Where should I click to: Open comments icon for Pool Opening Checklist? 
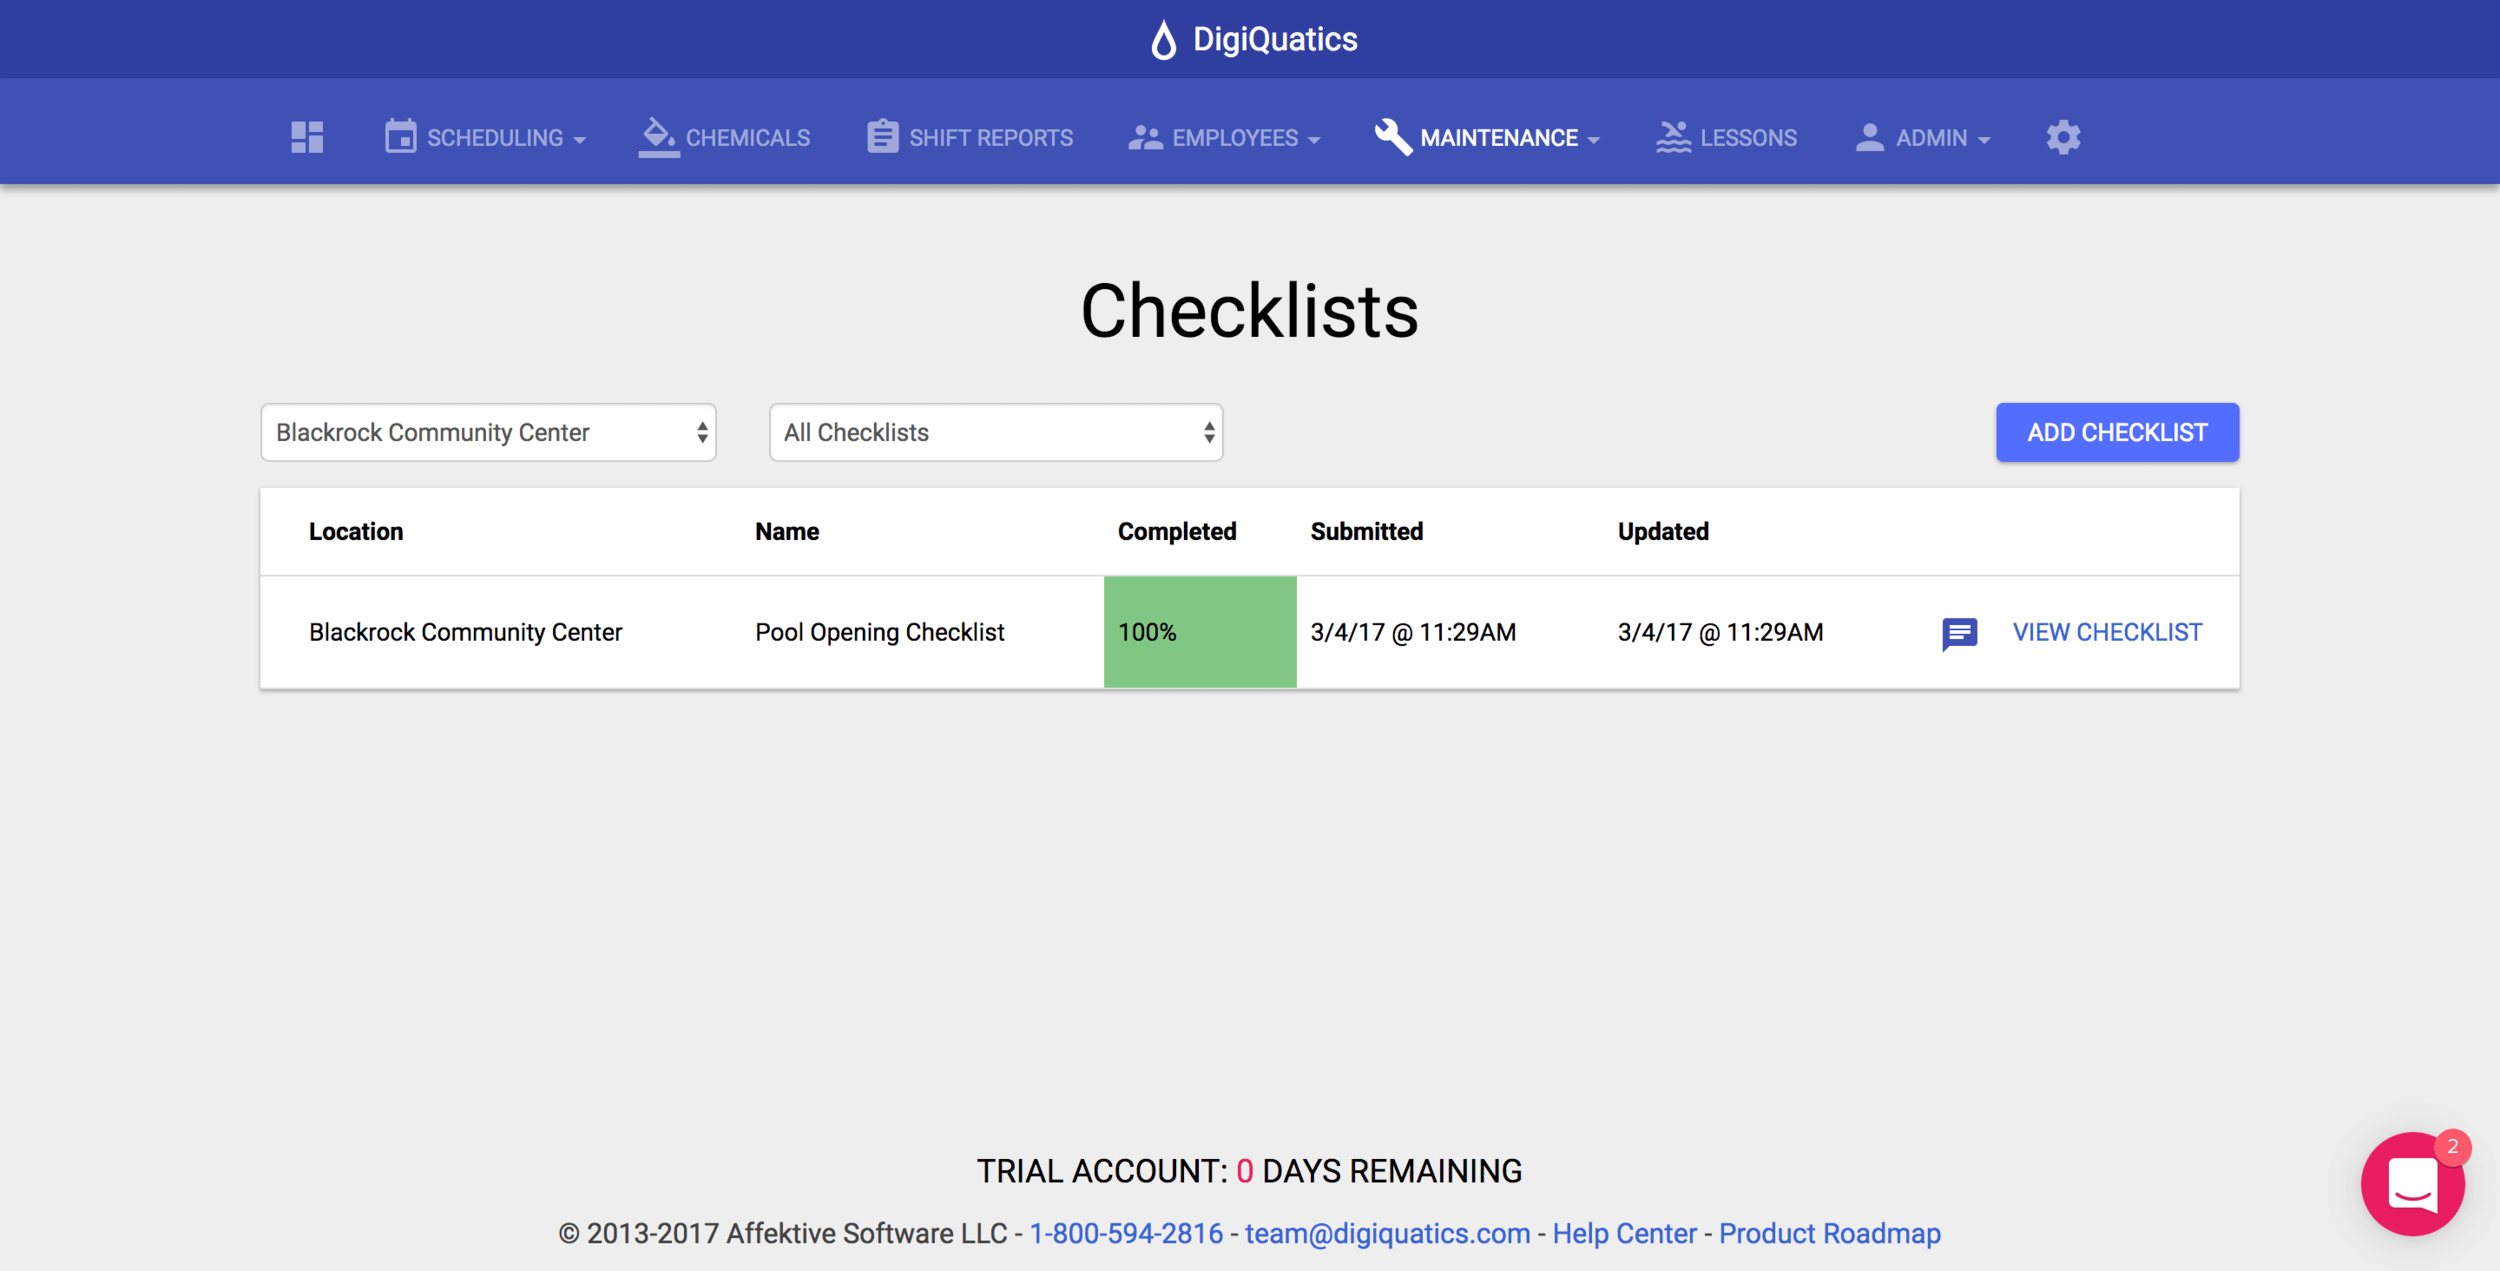(1959, 633)
